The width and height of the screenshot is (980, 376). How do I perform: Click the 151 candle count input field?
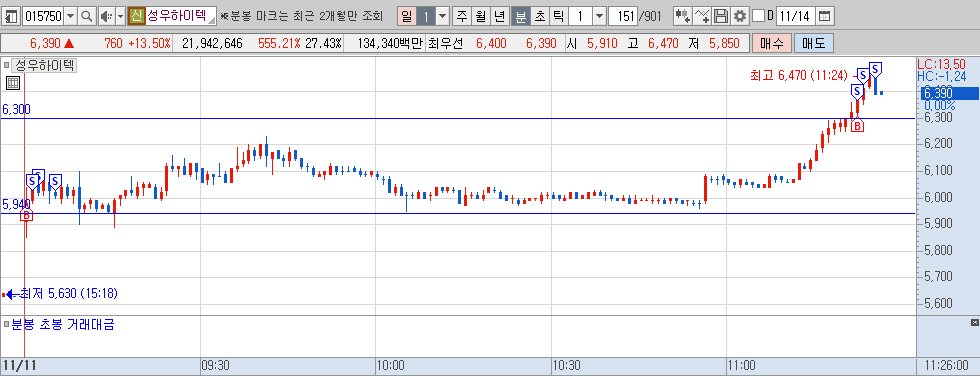[622, 16]
